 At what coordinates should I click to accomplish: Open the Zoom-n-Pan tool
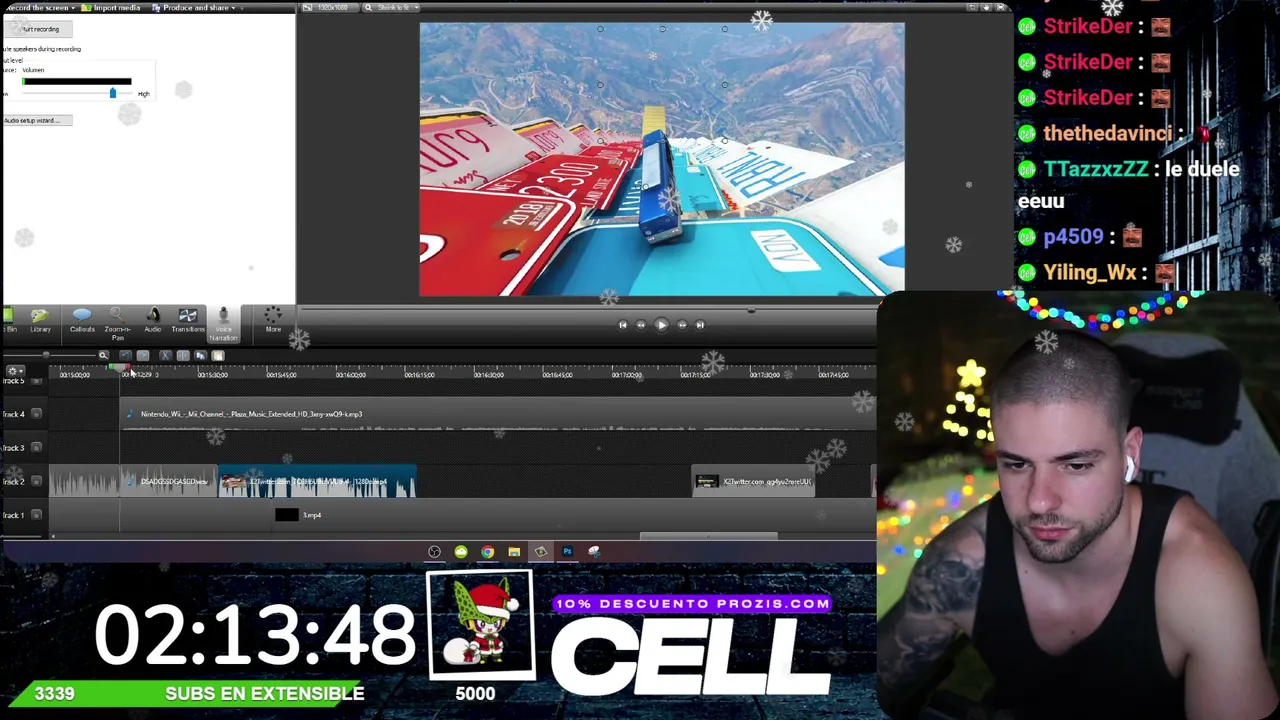[117, 323]
